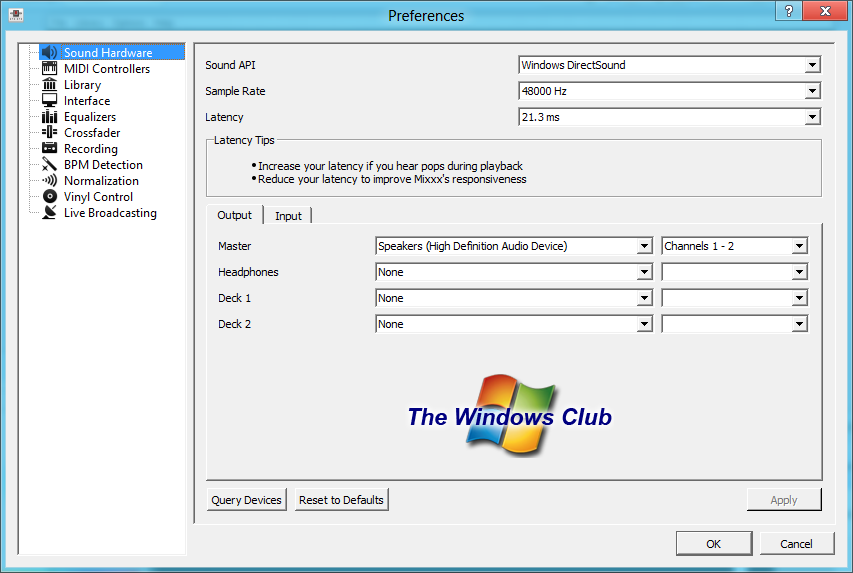The width and height of the screenshot is (853, 573).
Task: Click the MIDI Controllers keyboard icon
Action: coord(50,68)
